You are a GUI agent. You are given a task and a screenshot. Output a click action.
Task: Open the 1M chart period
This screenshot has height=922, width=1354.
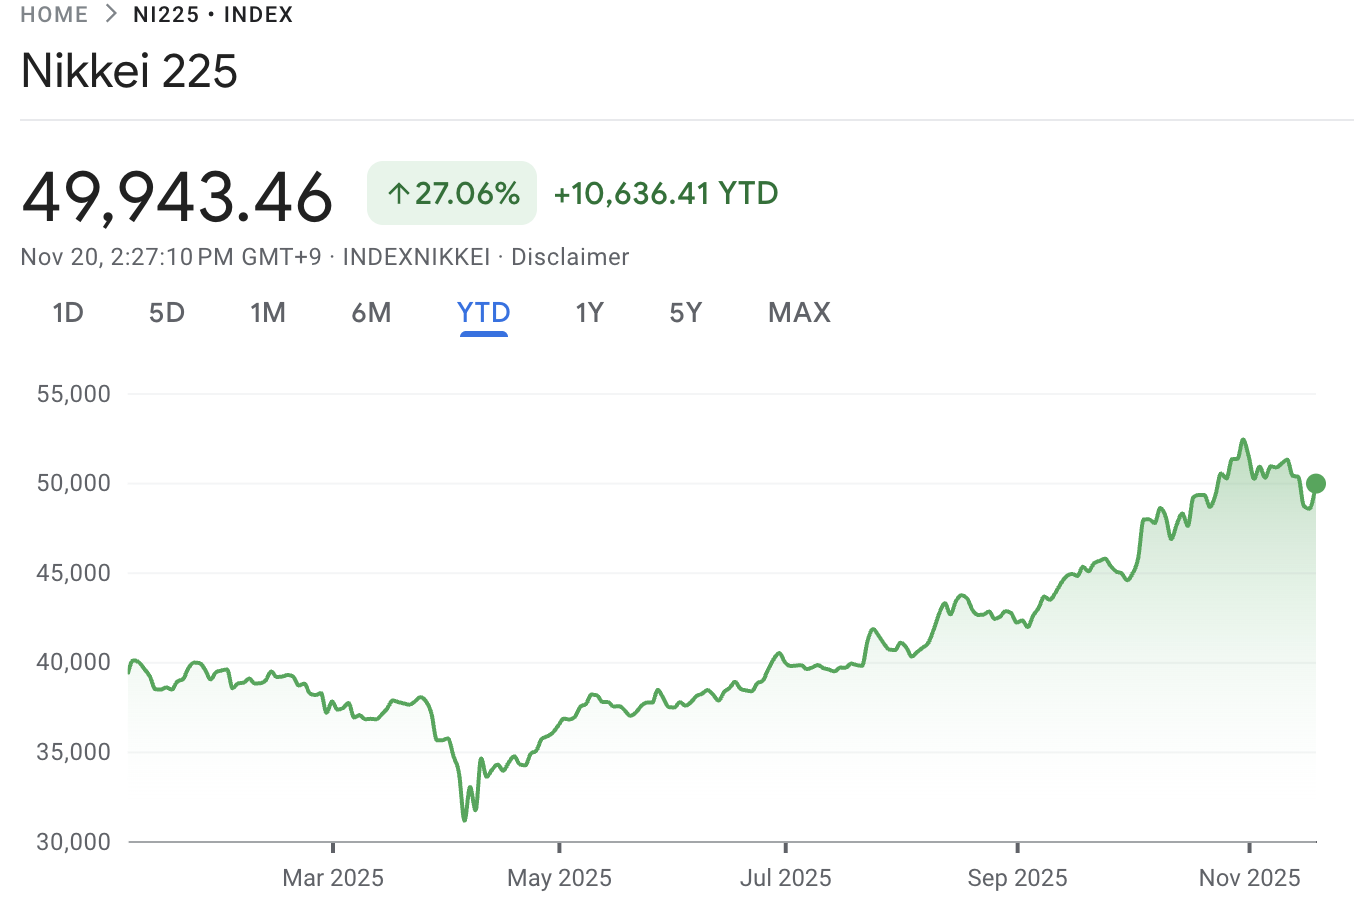pyautogui.click(x=268, y=312)
